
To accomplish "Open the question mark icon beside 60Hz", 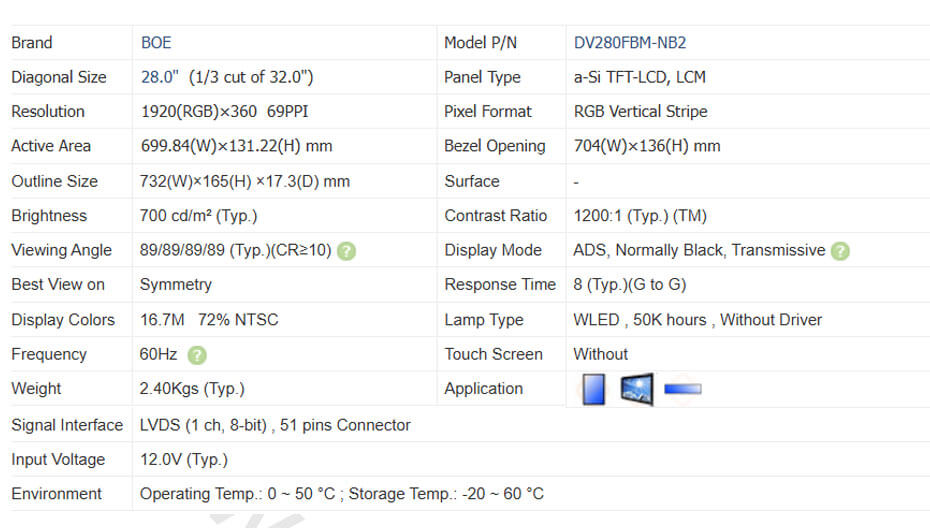I will 198,354.
